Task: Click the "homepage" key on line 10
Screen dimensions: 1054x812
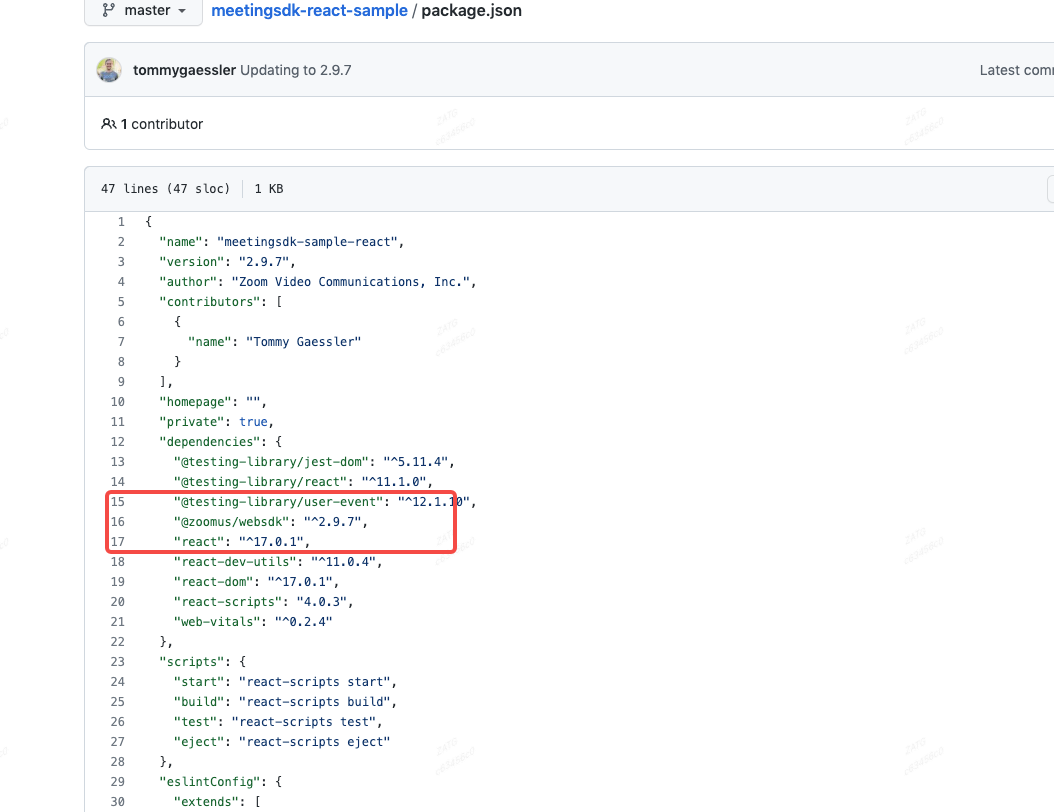Action: tap(195, 401)
